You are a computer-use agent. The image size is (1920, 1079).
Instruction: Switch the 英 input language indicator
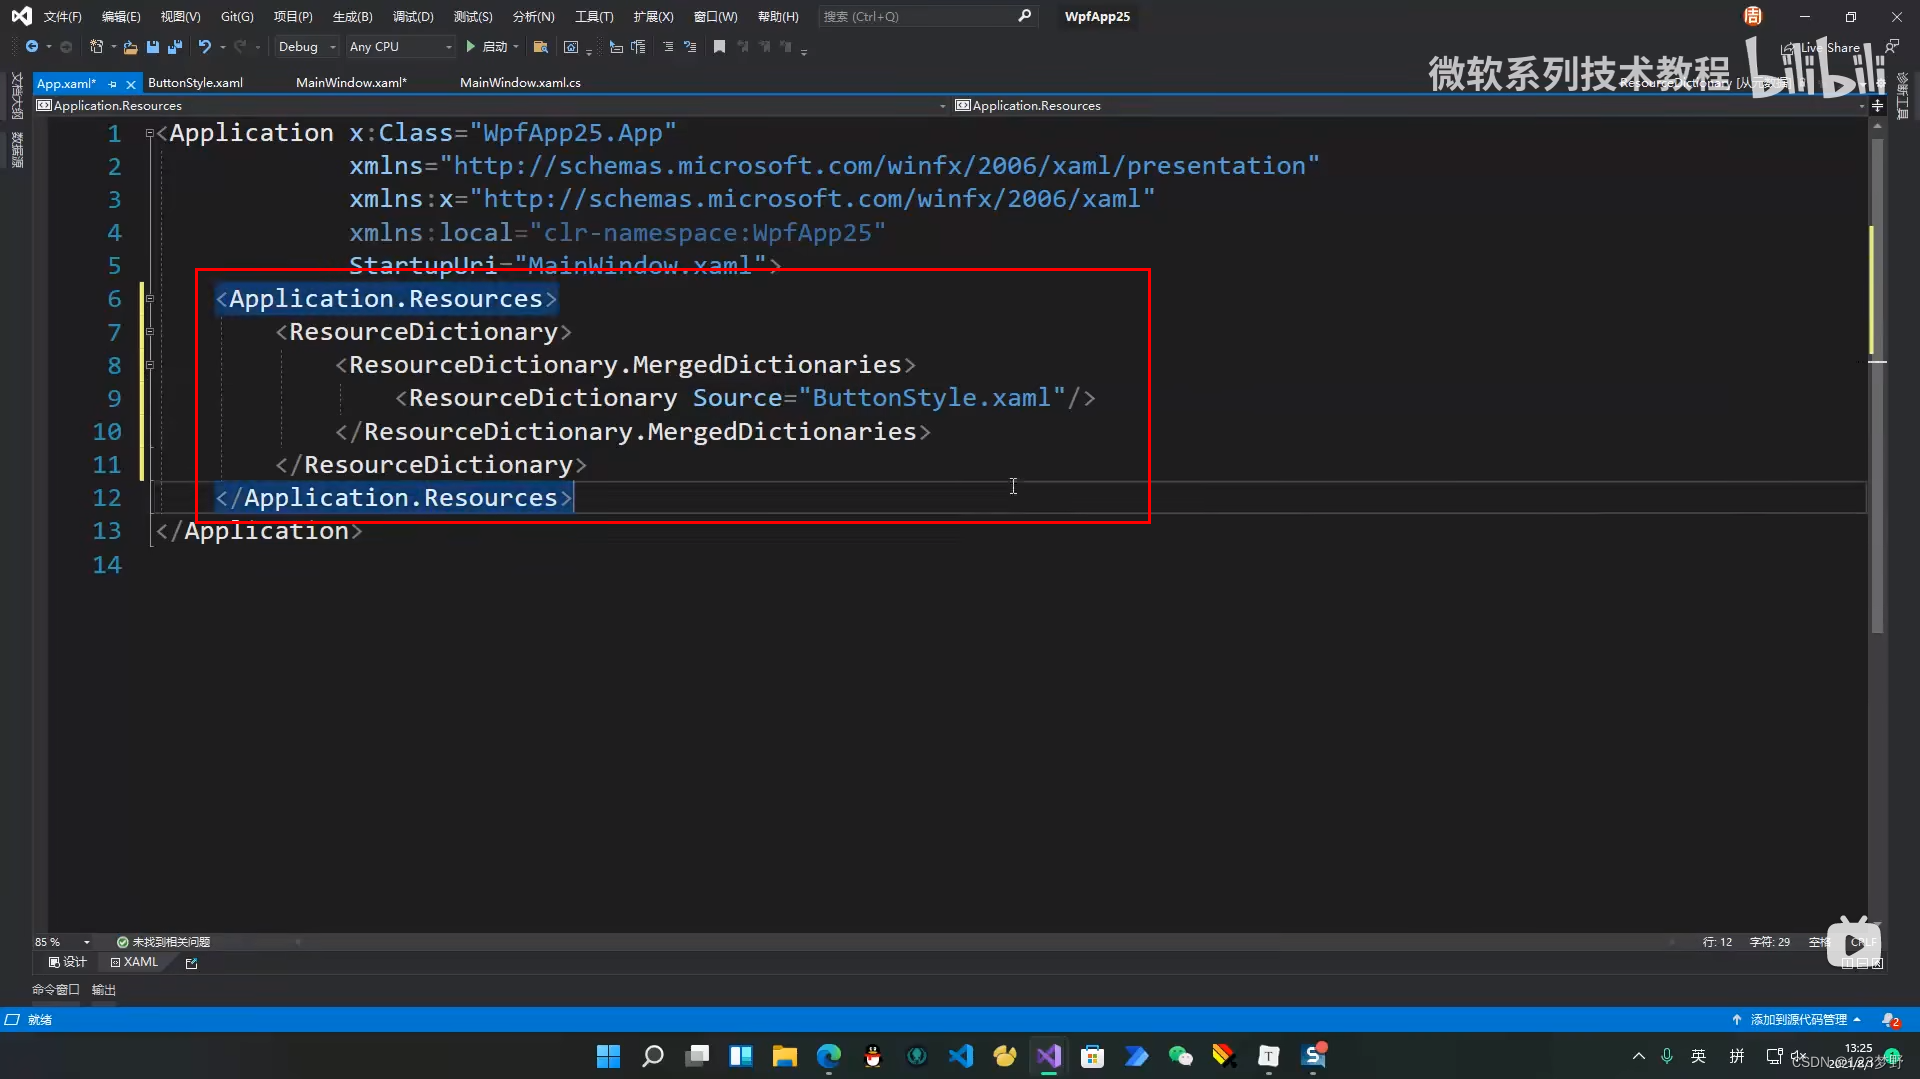coord(1698,1056)
